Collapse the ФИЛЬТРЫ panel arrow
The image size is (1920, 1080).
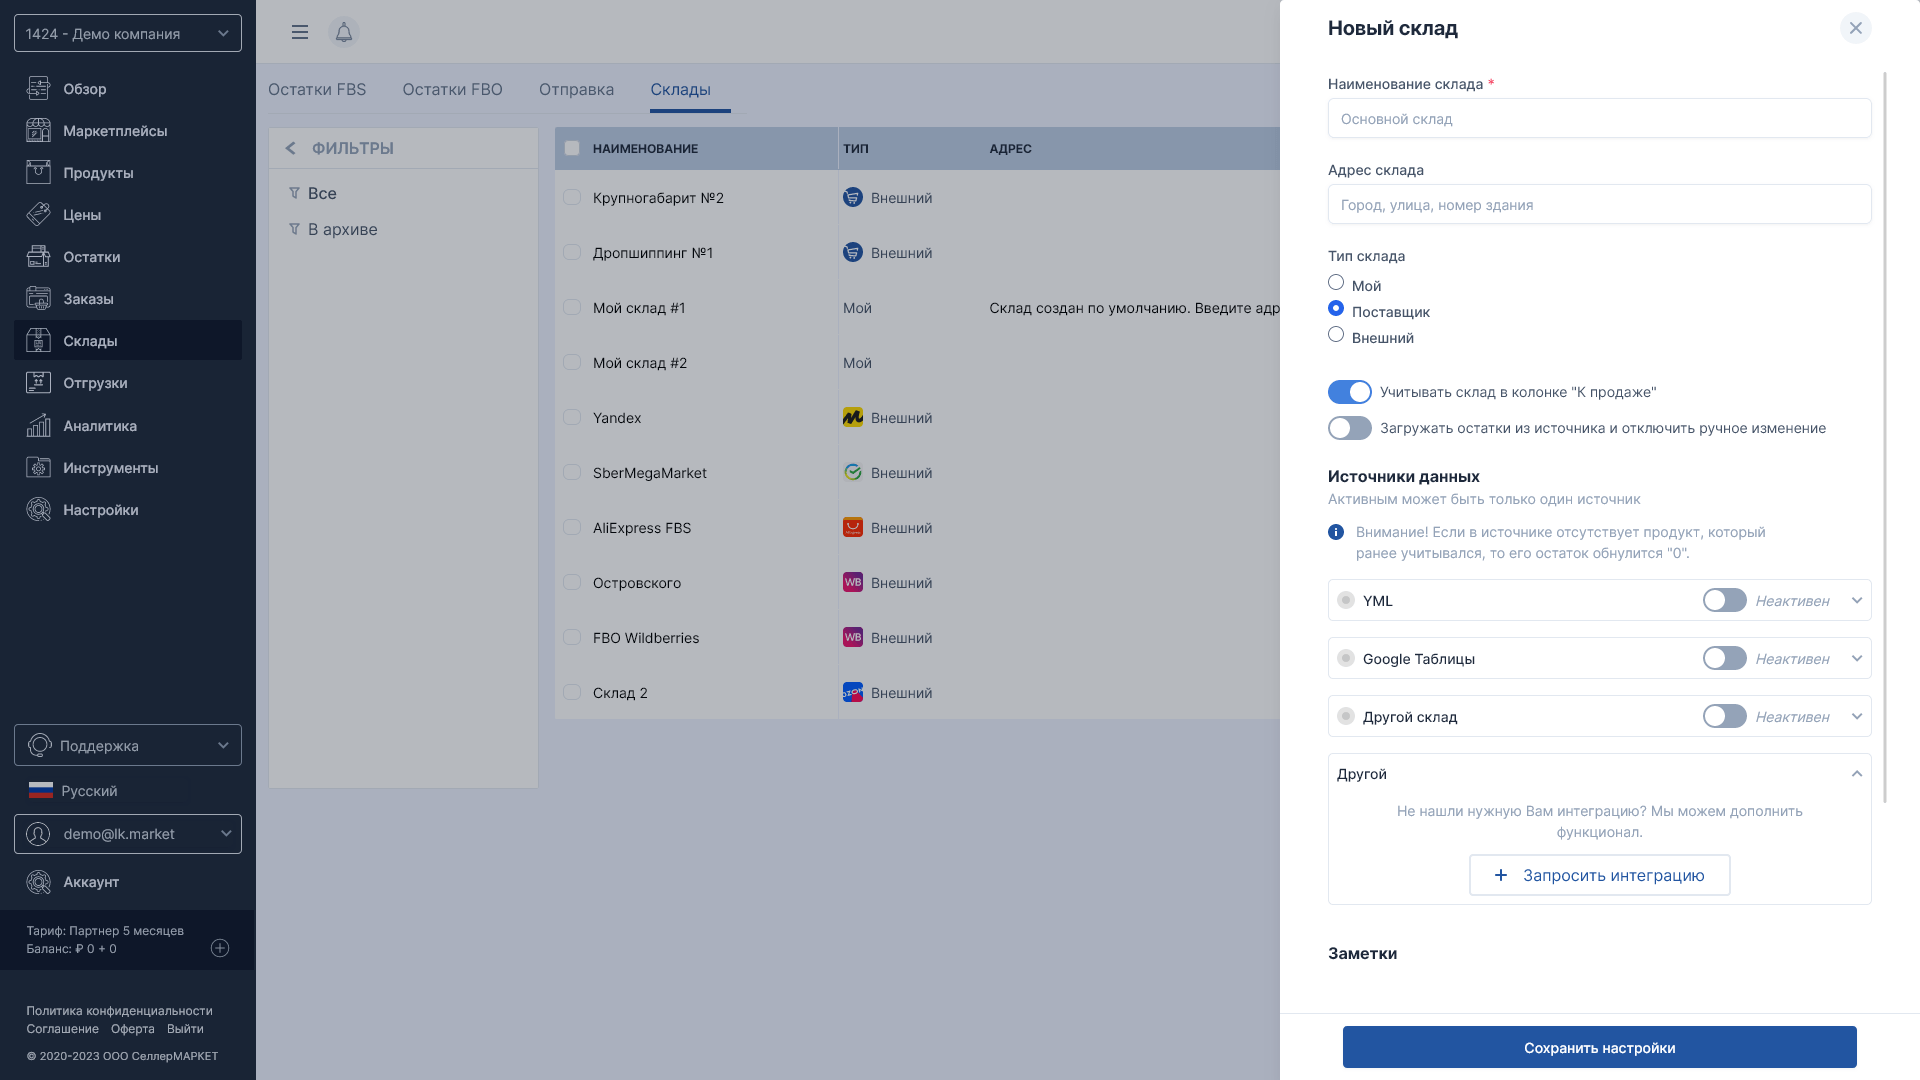pyautogui.click(x=290, y=148)
